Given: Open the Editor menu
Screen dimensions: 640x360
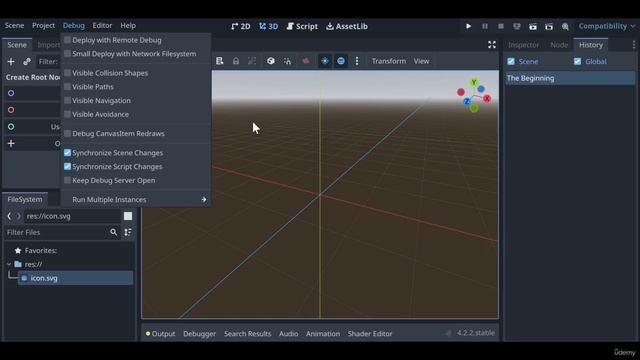Looking at the screenshot, I should [x=102, y=25].
